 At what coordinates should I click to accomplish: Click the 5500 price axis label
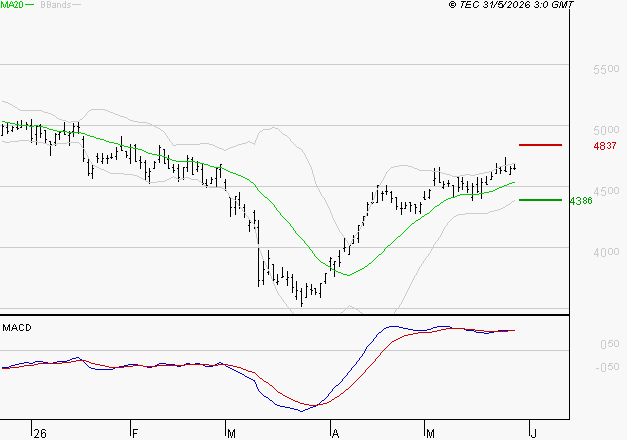pos(606,69)
